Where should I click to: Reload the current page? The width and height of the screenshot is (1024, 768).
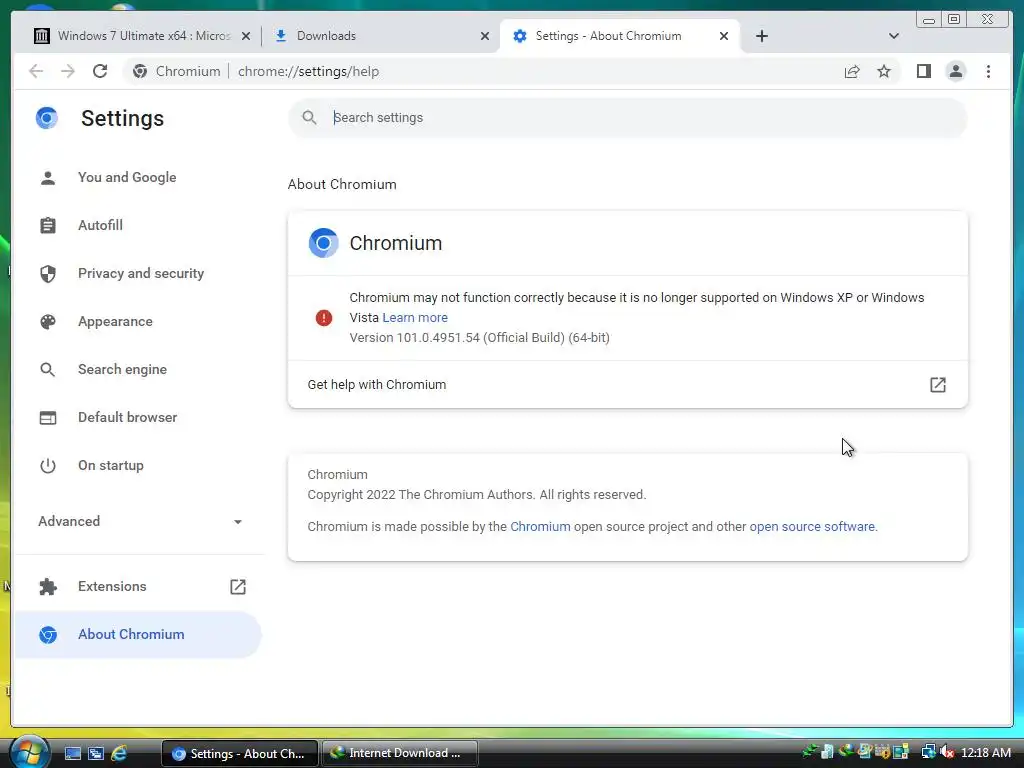click(x=100, y=71)
